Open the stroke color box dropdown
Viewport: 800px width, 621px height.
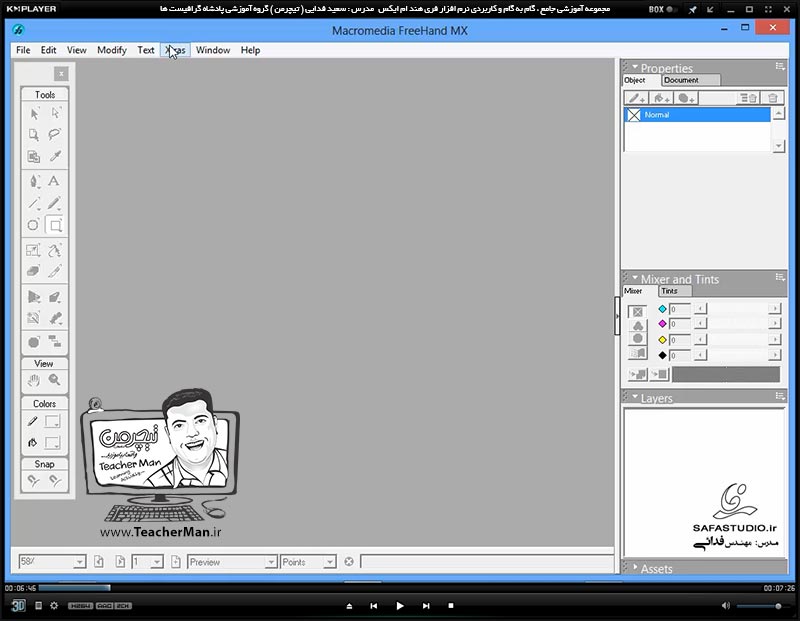pos(53,421)
